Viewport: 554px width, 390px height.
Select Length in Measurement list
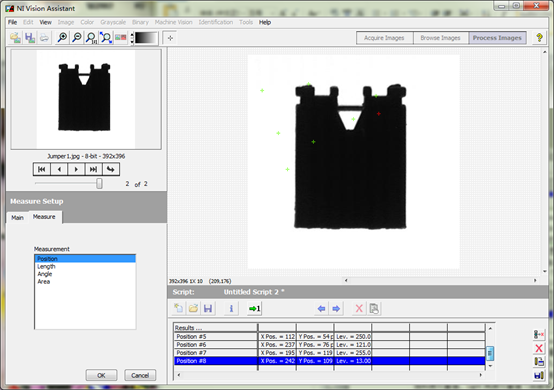85,266
